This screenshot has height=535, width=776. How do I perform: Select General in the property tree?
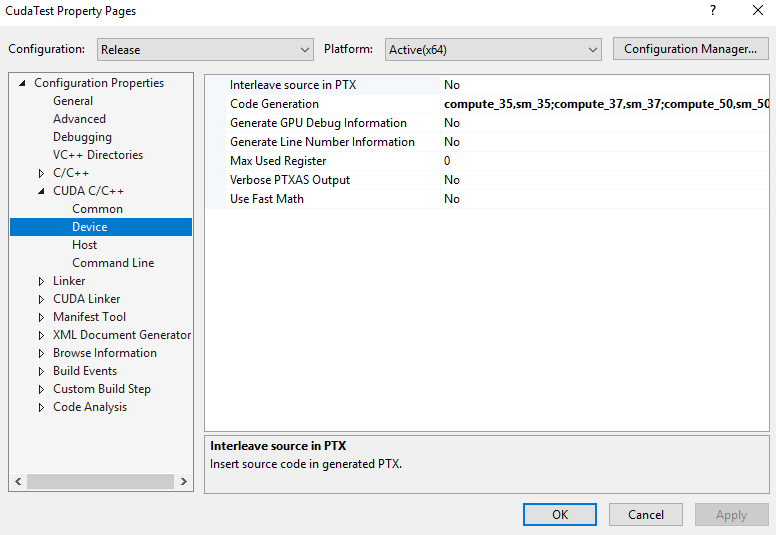[73, 101]
